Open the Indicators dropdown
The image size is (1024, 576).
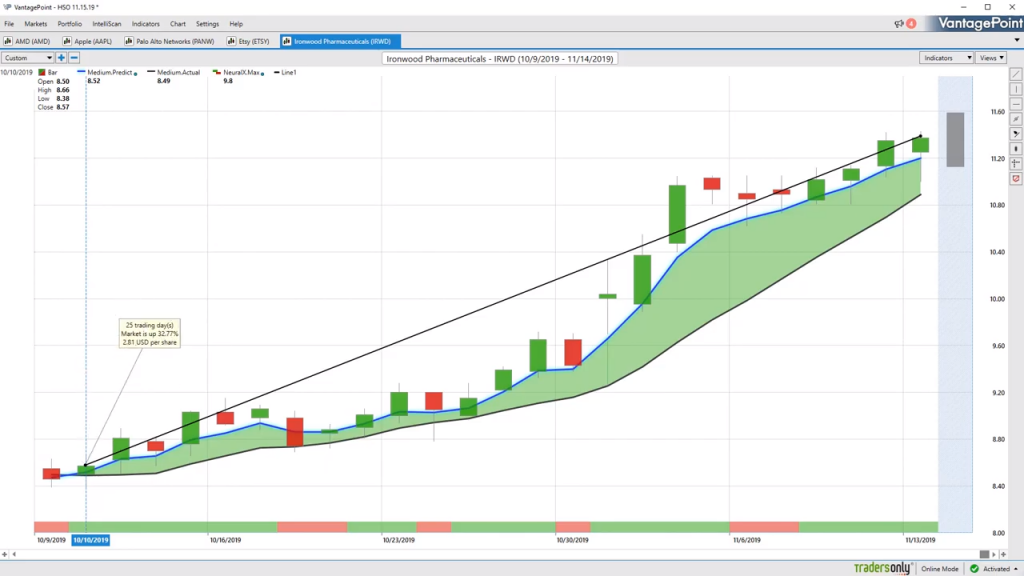tap(946, 57)
